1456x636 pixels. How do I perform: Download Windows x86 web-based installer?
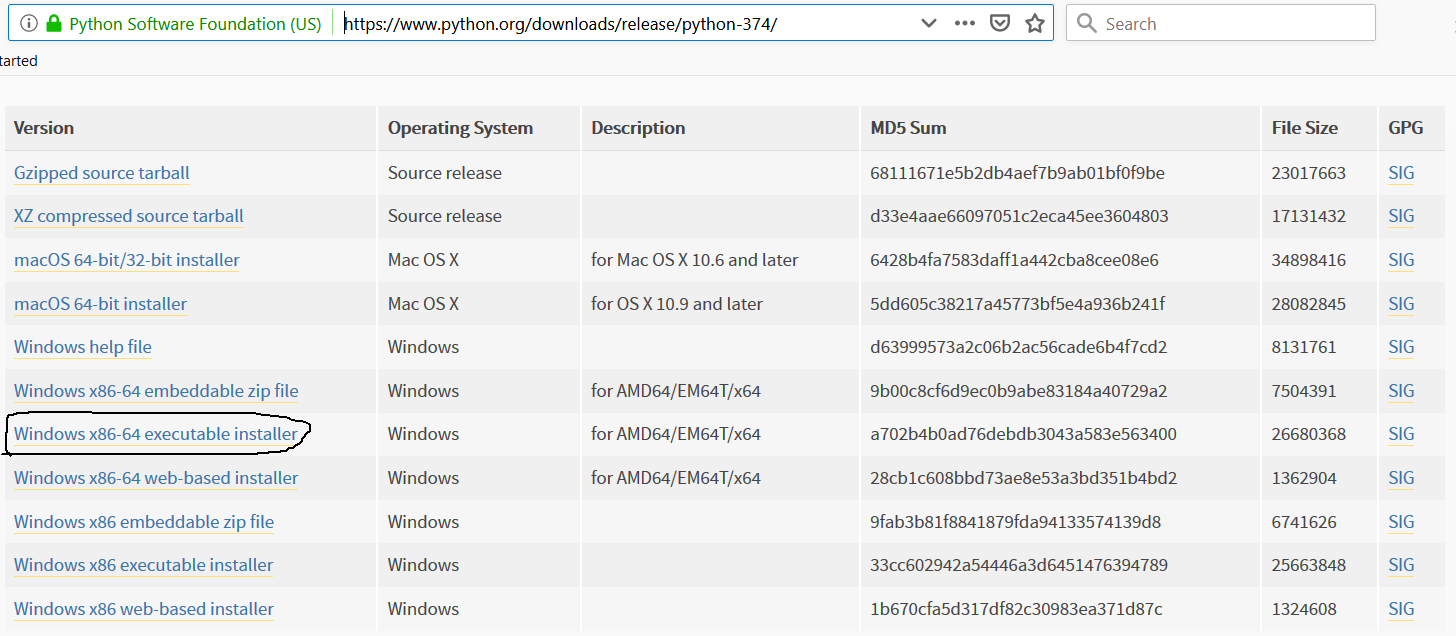tap(144, 609)
